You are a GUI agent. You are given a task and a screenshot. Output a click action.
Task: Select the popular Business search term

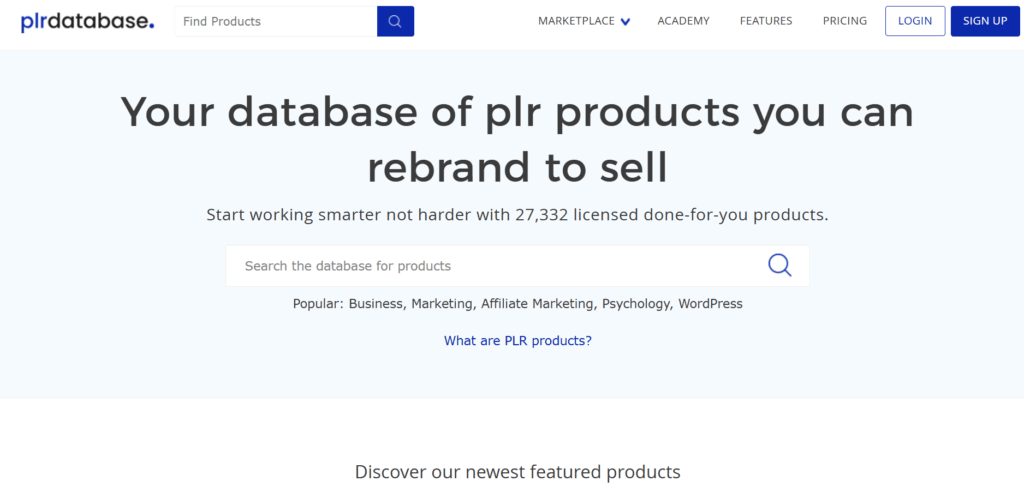[x=375, y=304]
